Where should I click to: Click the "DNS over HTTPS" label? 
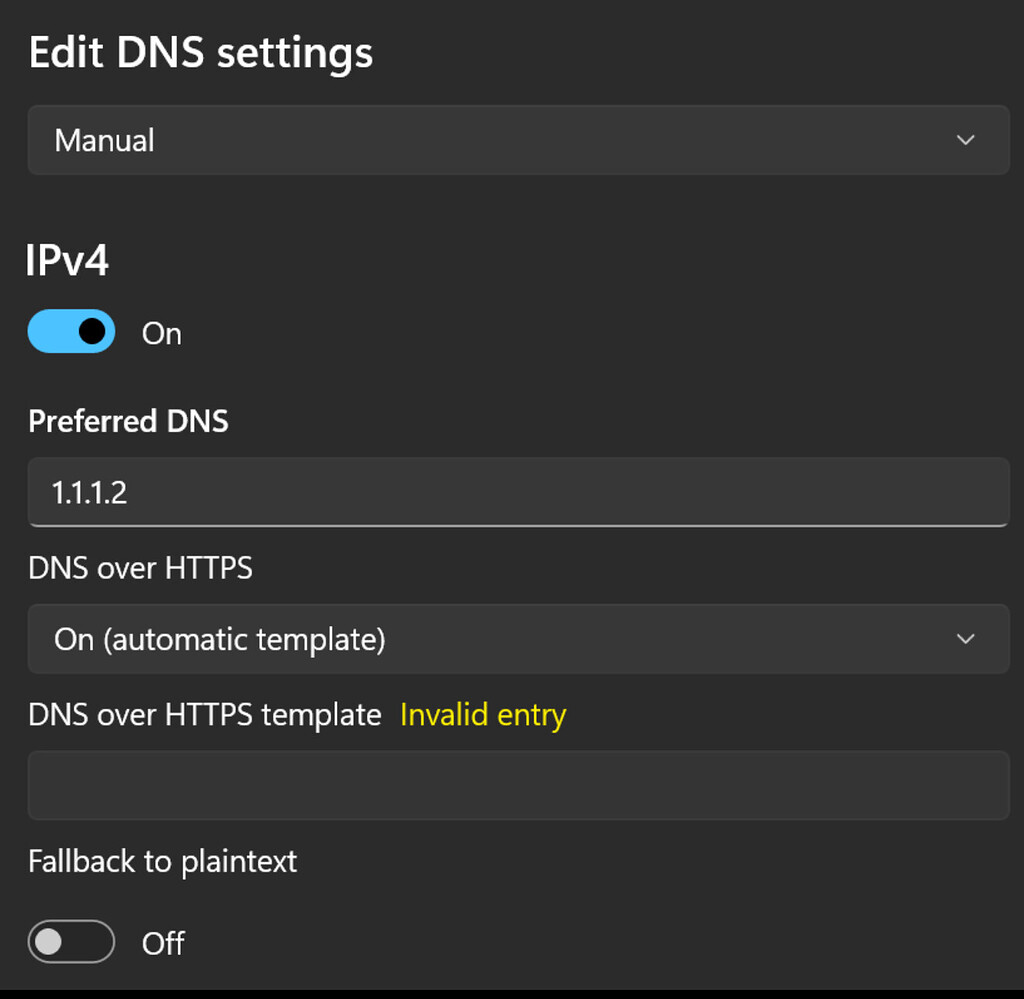[140, 568]
